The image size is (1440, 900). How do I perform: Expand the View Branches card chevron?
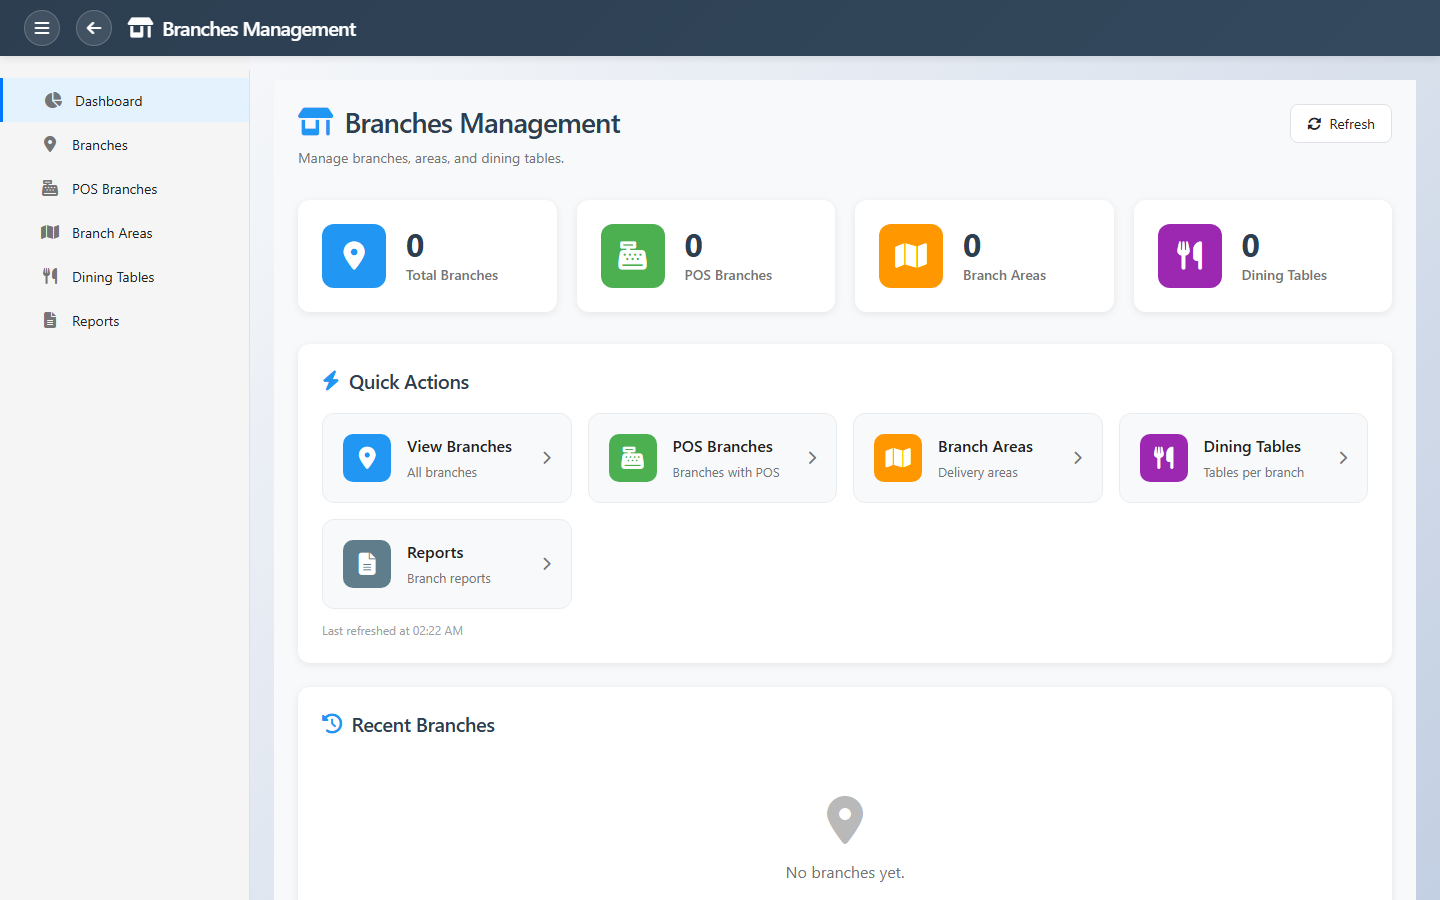(547, 458)
